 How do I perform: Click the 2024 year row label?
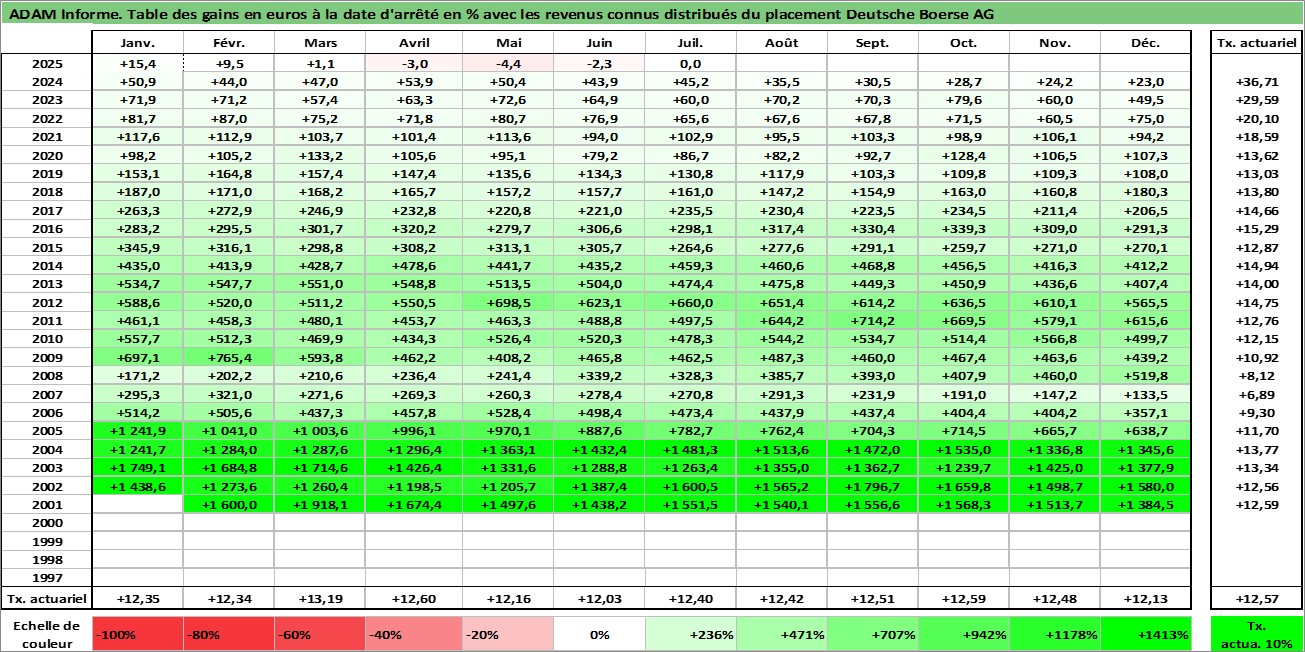coord(47,81)
